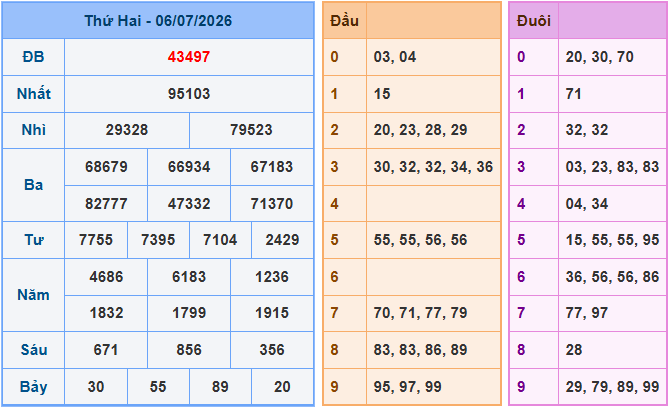Click the Năm prize number 4686
The width and height of the screenshot is (670, 407).
tap(106, 277)
